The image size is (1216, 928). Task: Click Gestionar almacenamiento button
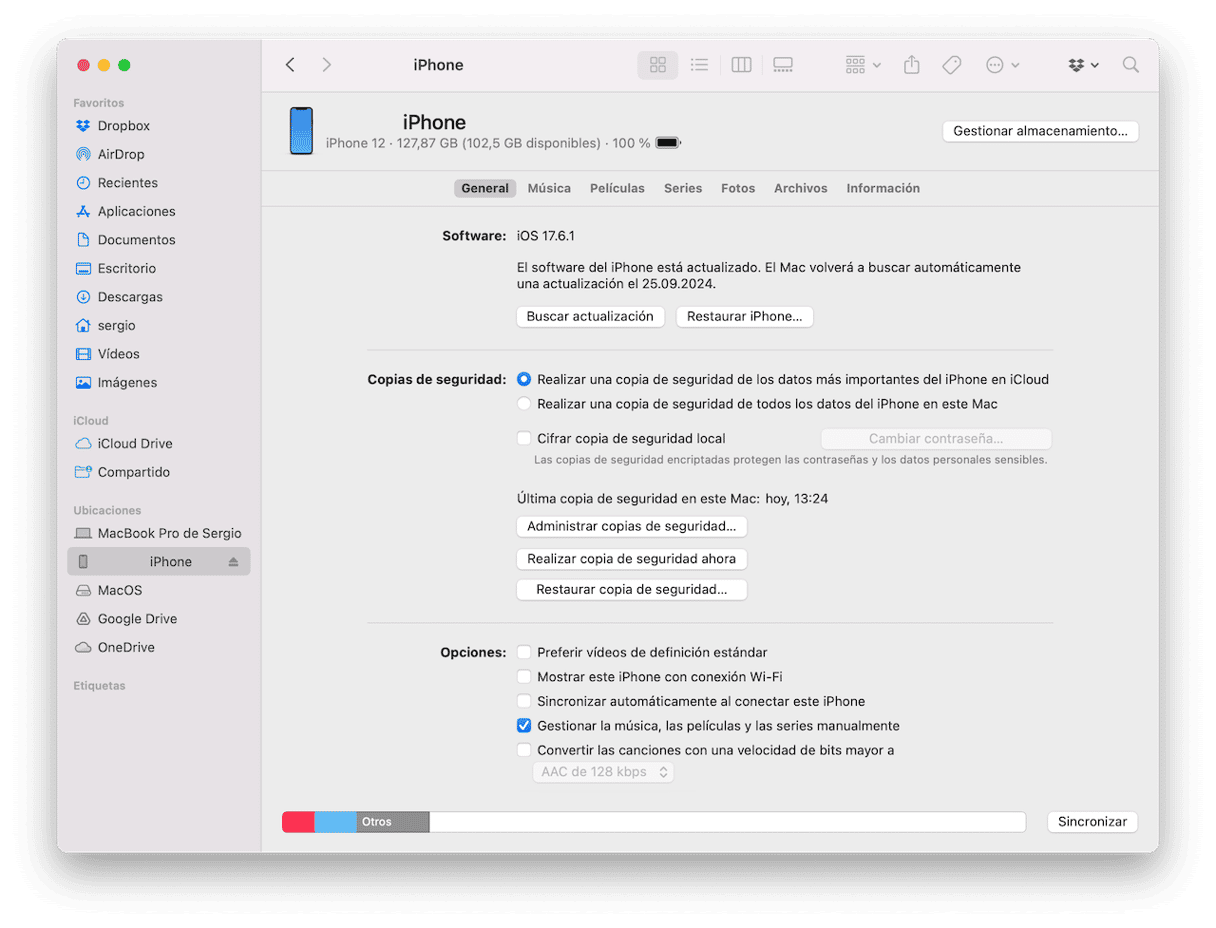1040,131
